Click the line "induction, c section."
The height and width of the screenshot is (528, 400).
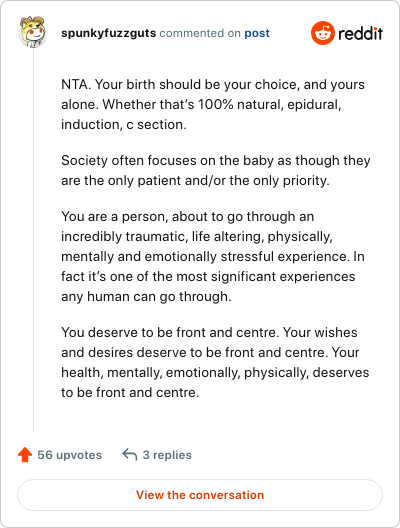(124, 125)
